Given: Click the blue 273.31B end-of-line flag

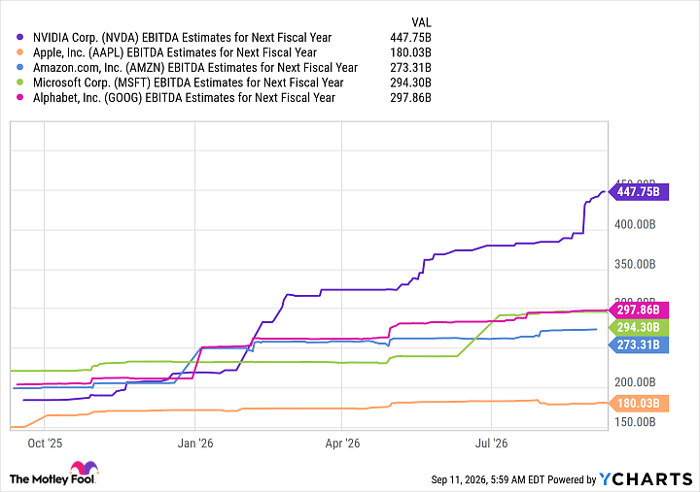Looking at the screenshot, I should (639, 345).
